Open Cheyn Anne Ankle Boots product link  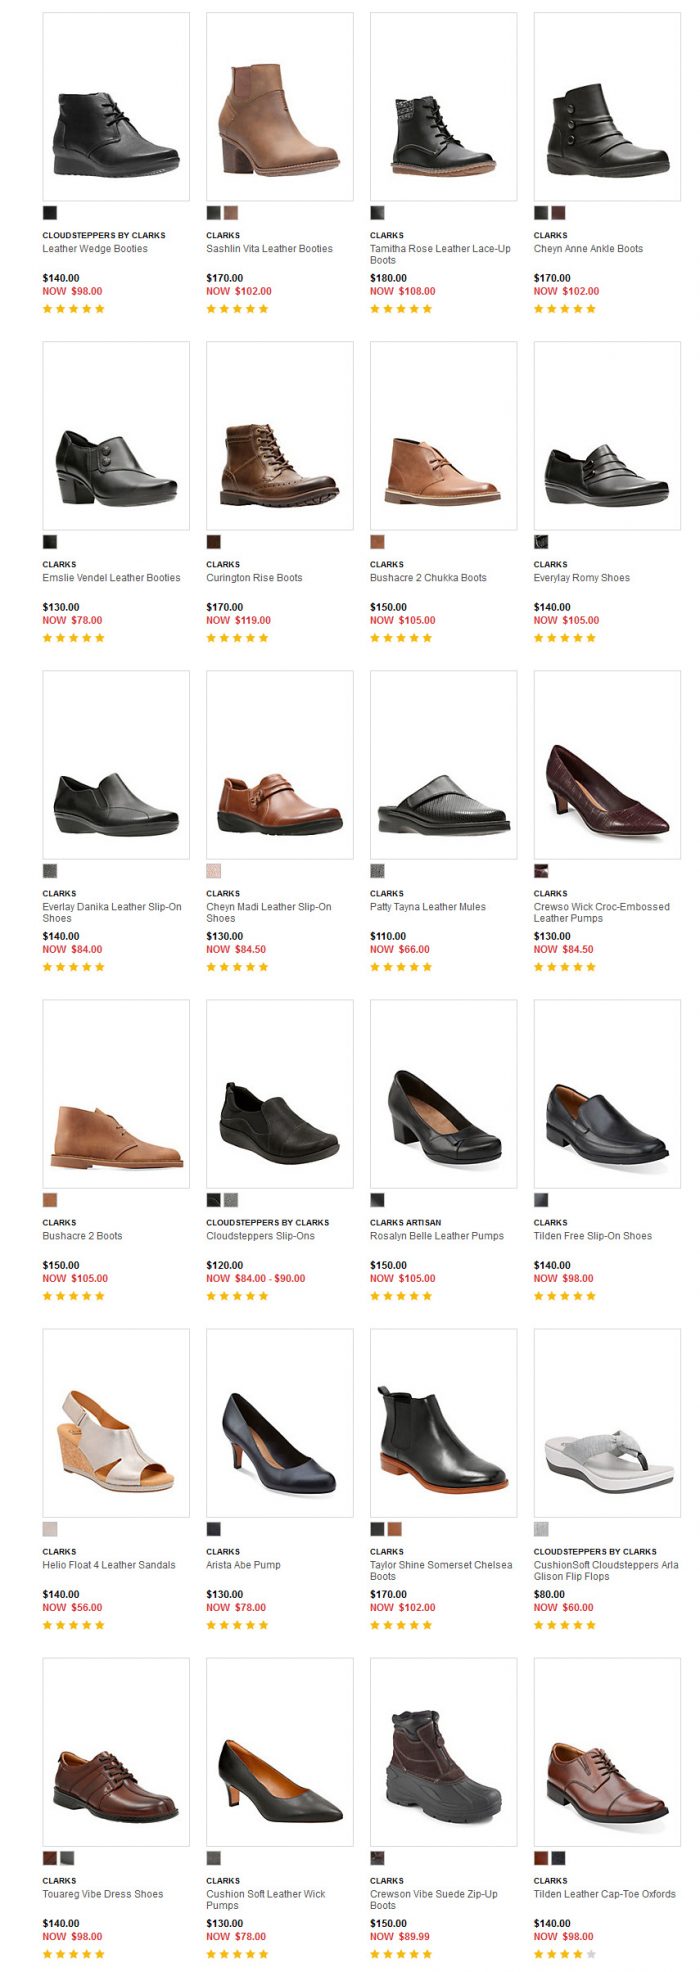(x=588, y=249)
